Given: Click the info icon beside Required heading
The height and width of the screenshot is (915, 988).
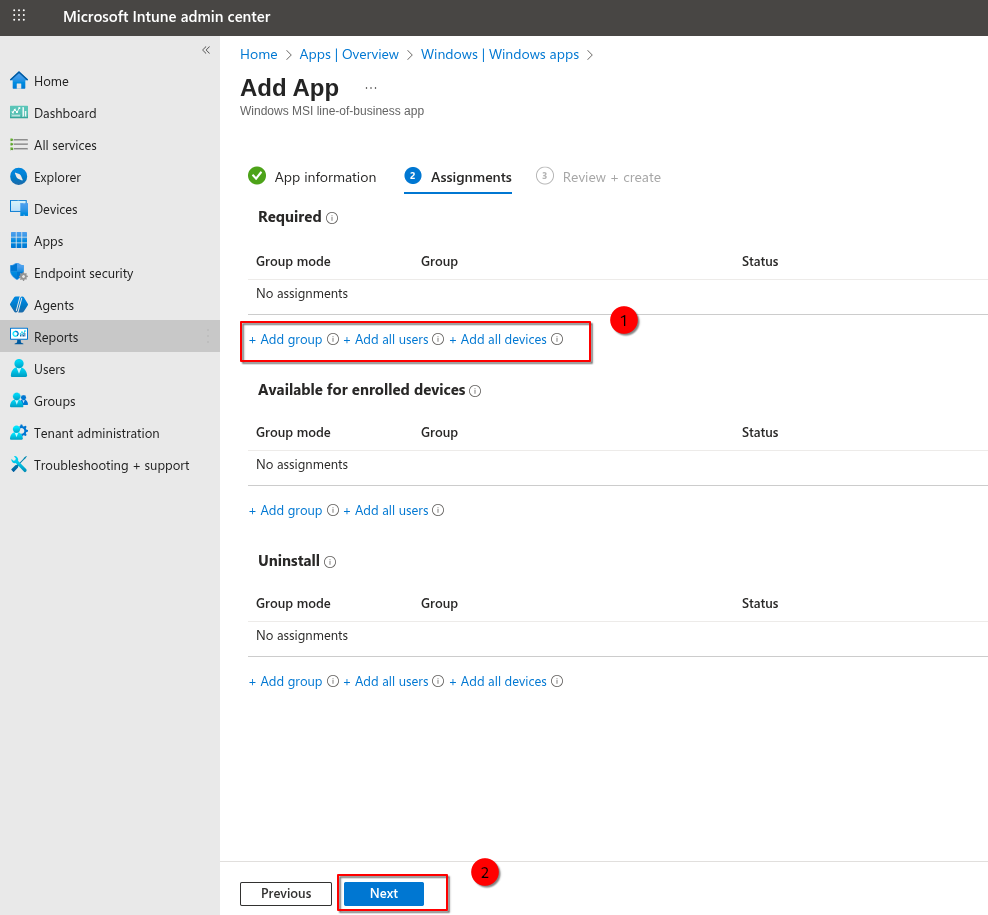Looking at the screenshot, I should point(332,218).
